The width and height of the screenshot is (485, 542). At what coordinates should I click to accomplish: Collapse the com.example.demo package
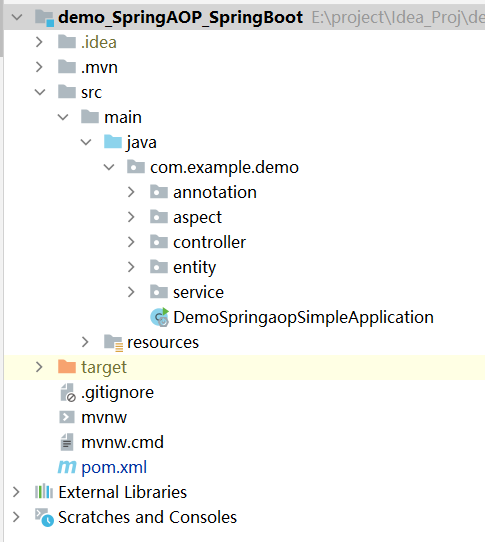(x=109, y=167)
